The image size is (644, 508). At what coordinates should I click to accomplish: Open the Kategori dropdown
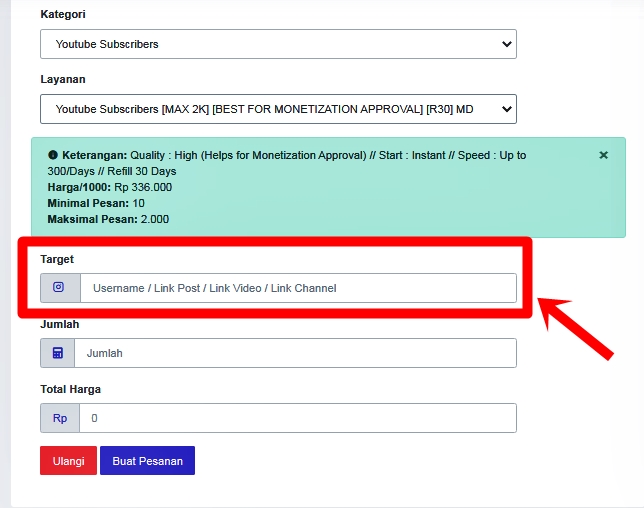point(278,44)
